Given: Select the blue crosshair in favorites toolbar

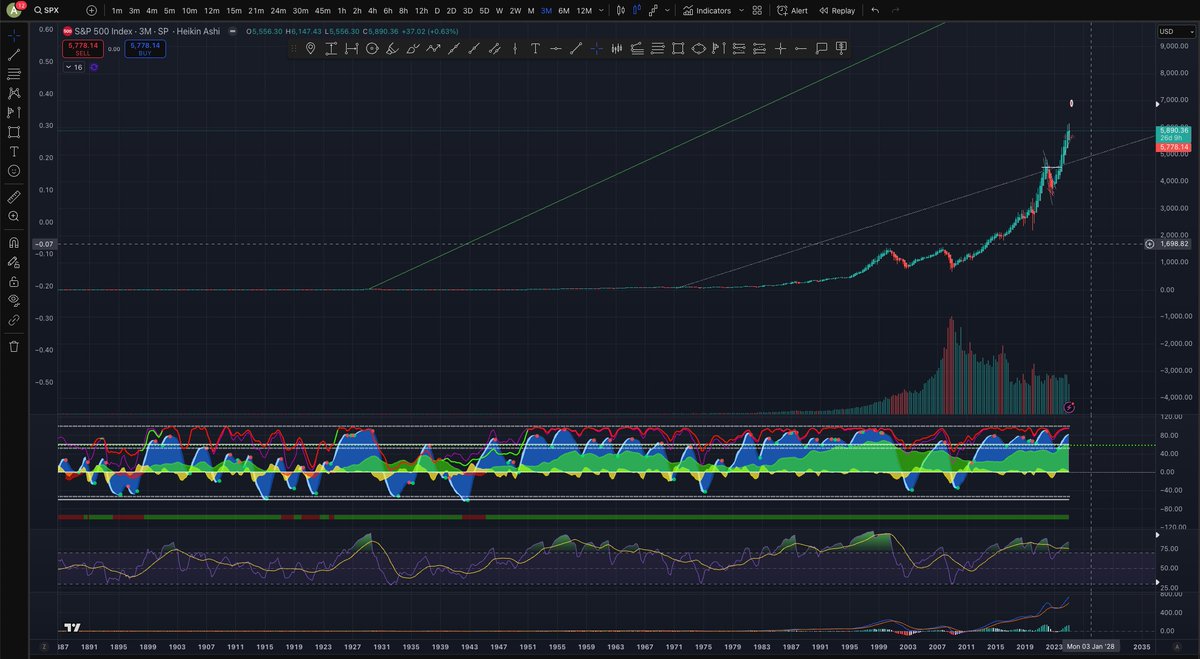Looking at the screenshot, I should (596, 48).
